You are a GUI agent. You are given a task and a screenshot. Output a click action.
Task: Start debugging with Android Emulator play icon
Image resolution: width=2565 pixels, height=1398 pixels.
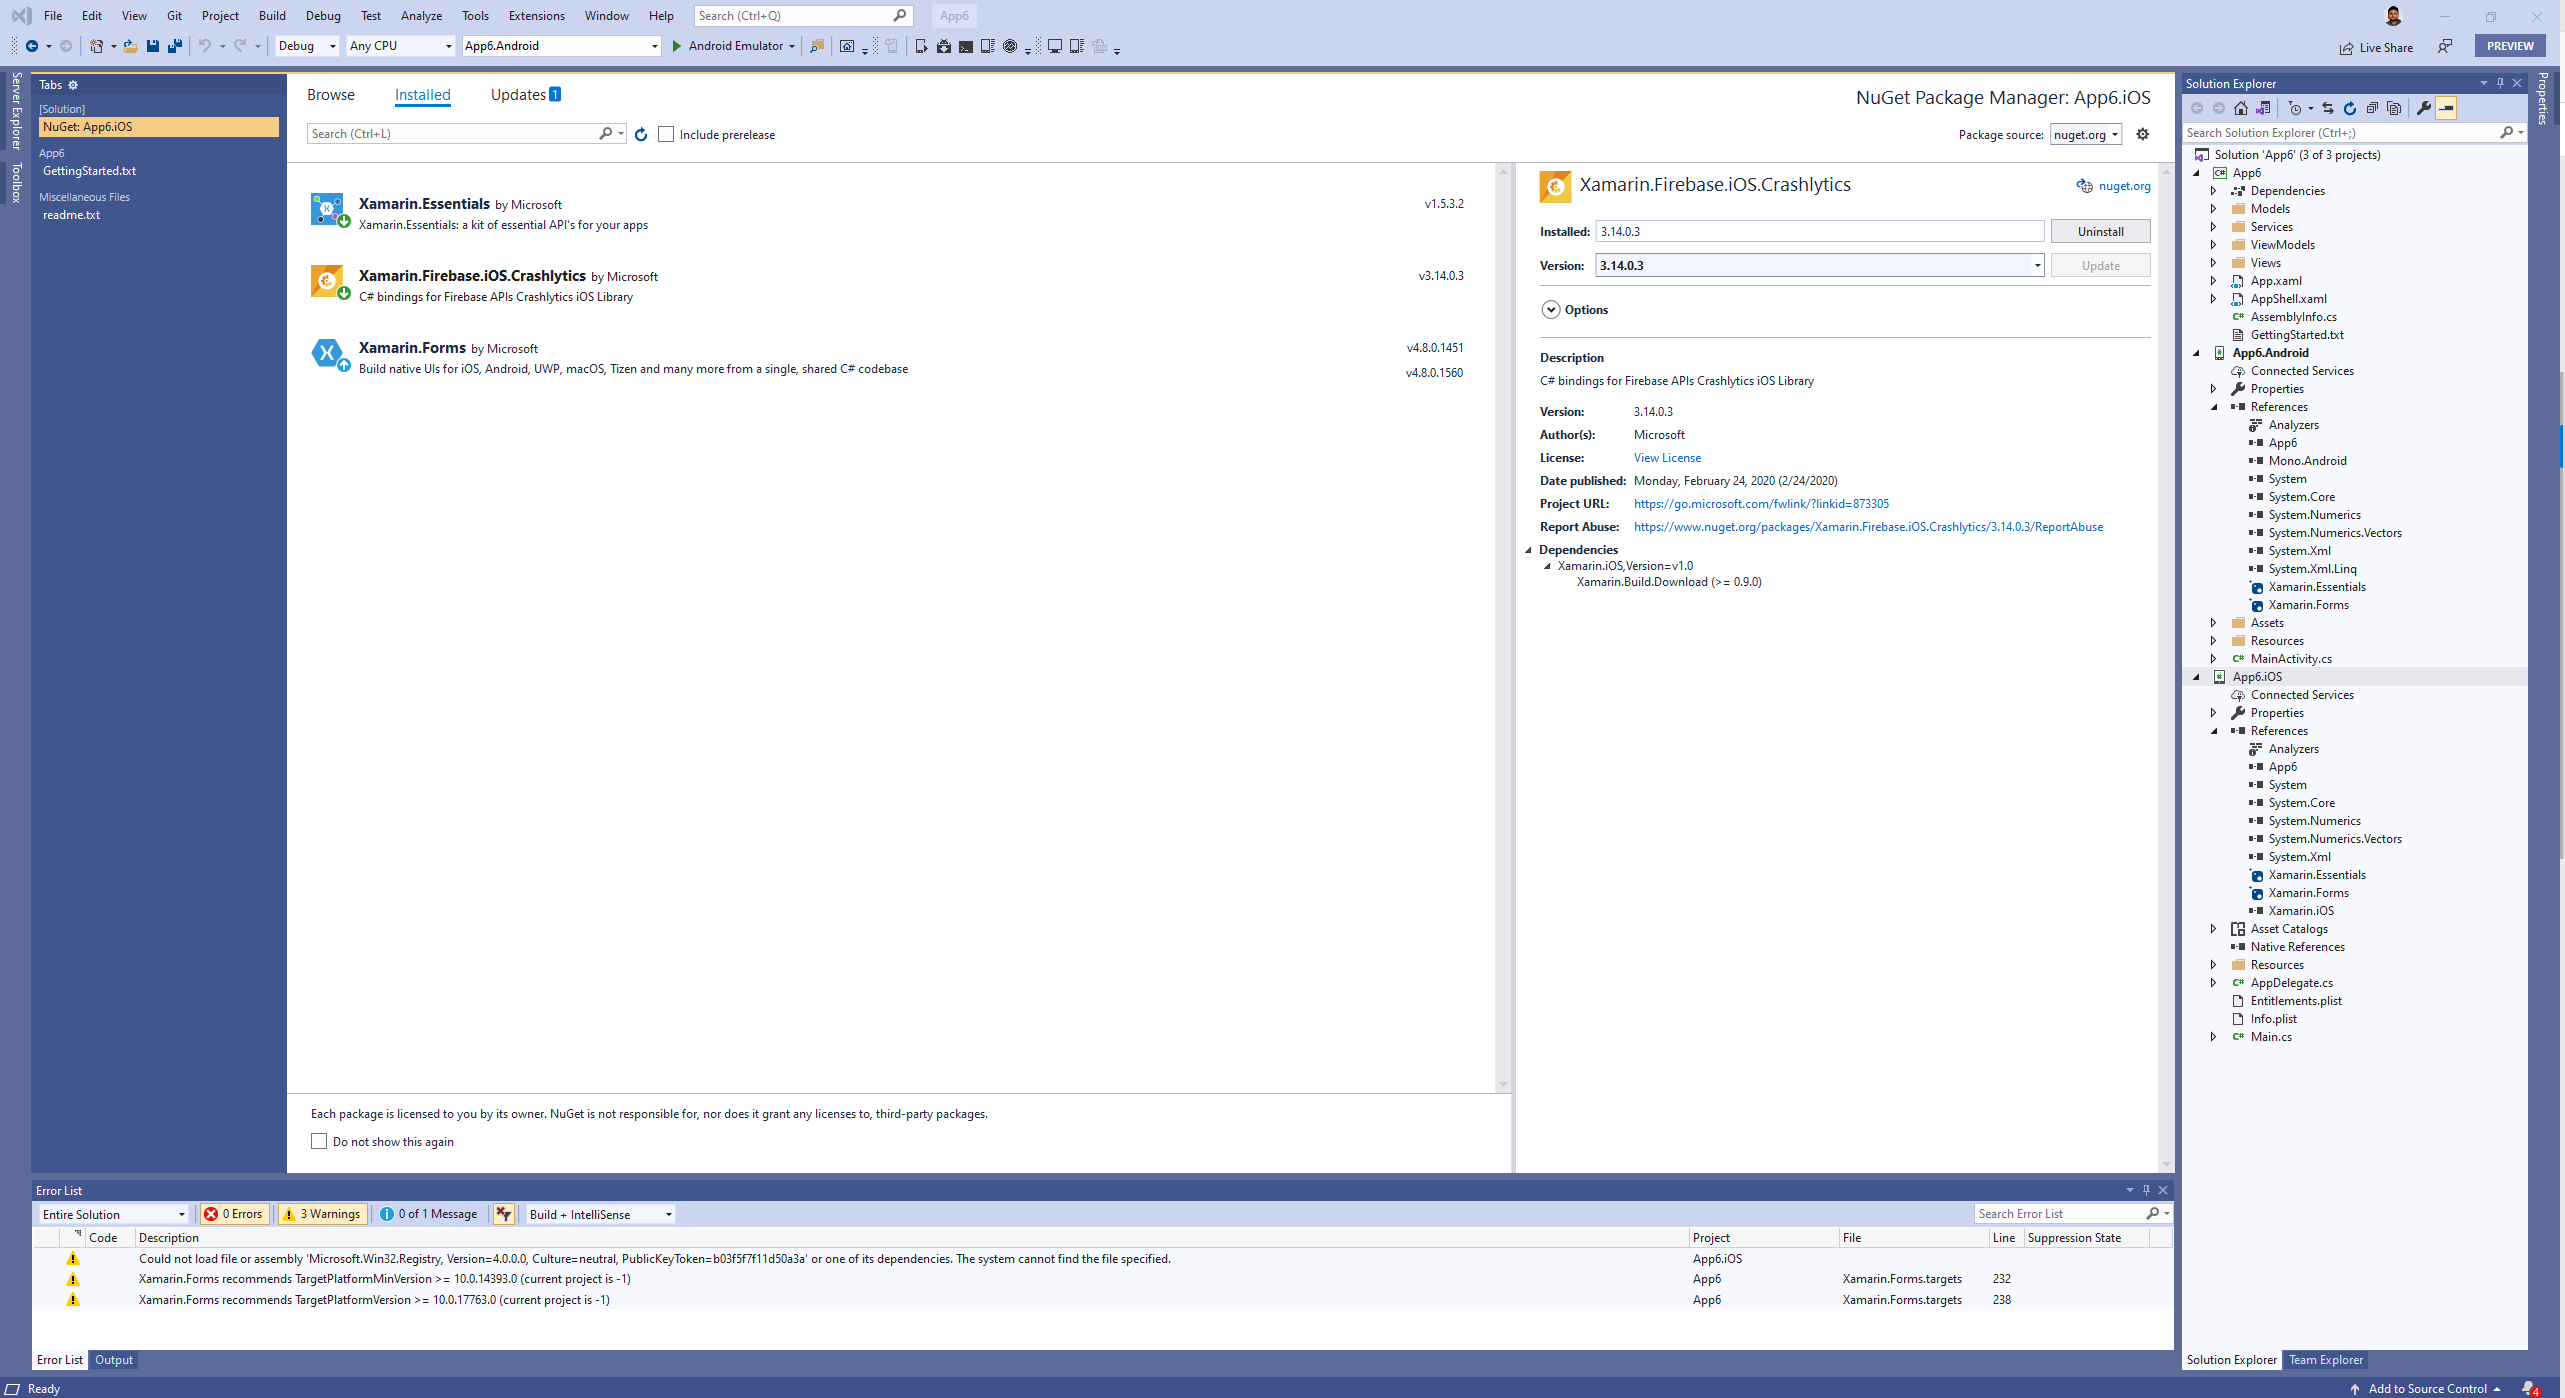677,46
